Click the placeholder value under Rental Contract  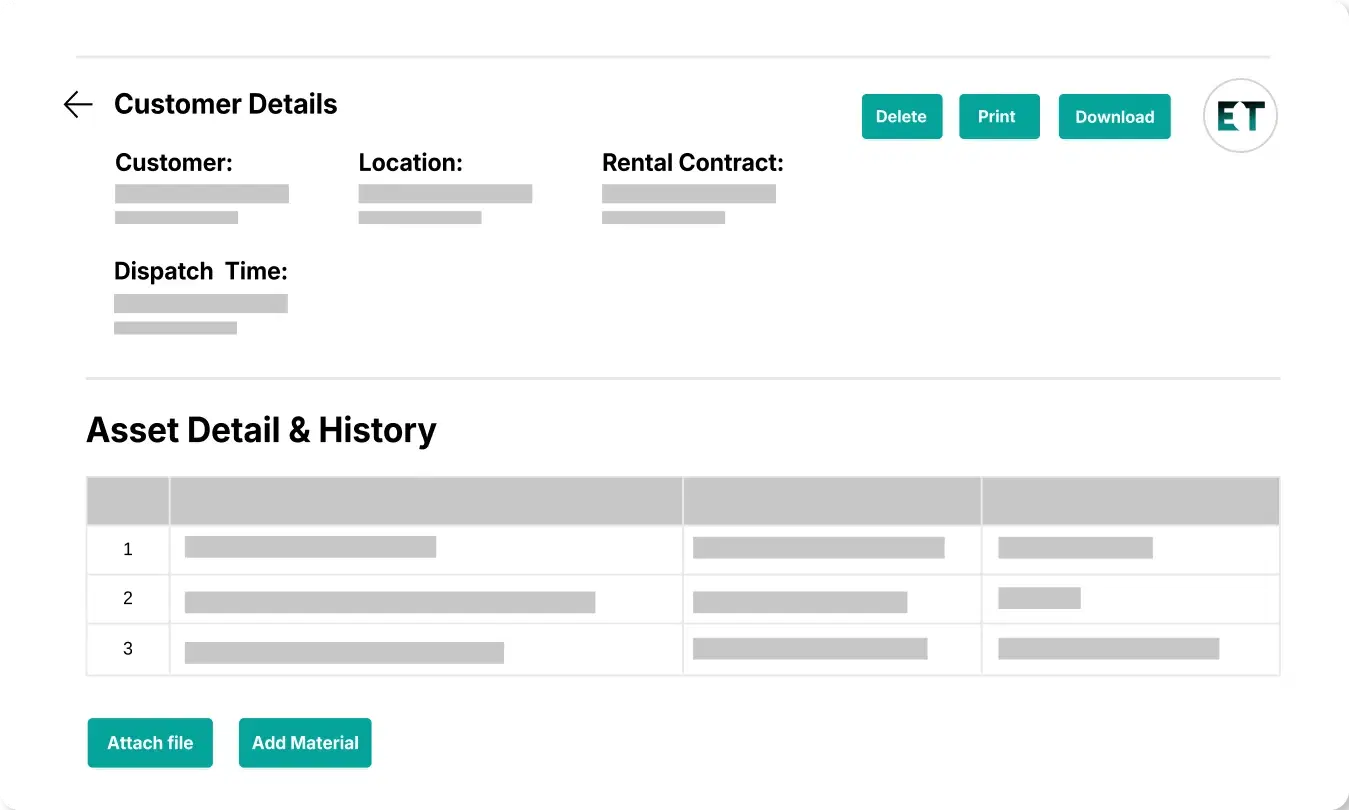tap(688, 194)
